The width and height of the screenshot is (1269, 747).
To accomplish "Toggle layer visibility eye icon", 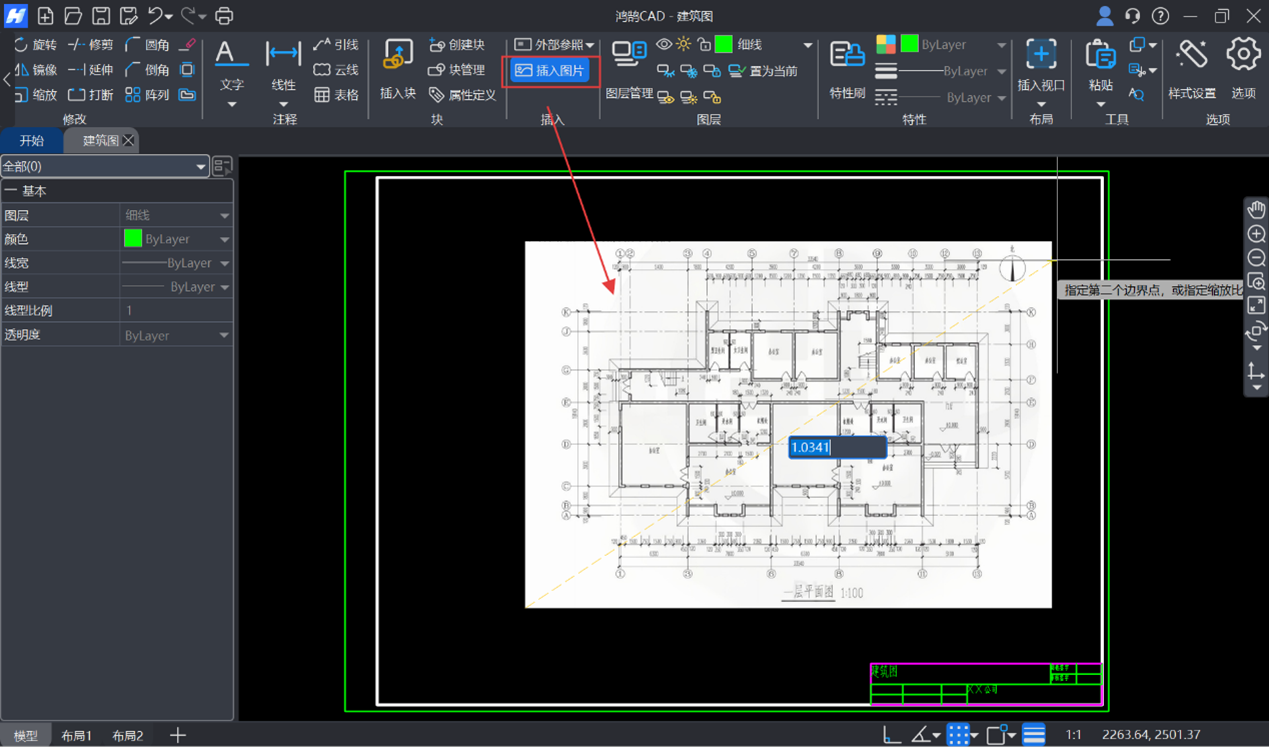I will [x=664, y=45].
